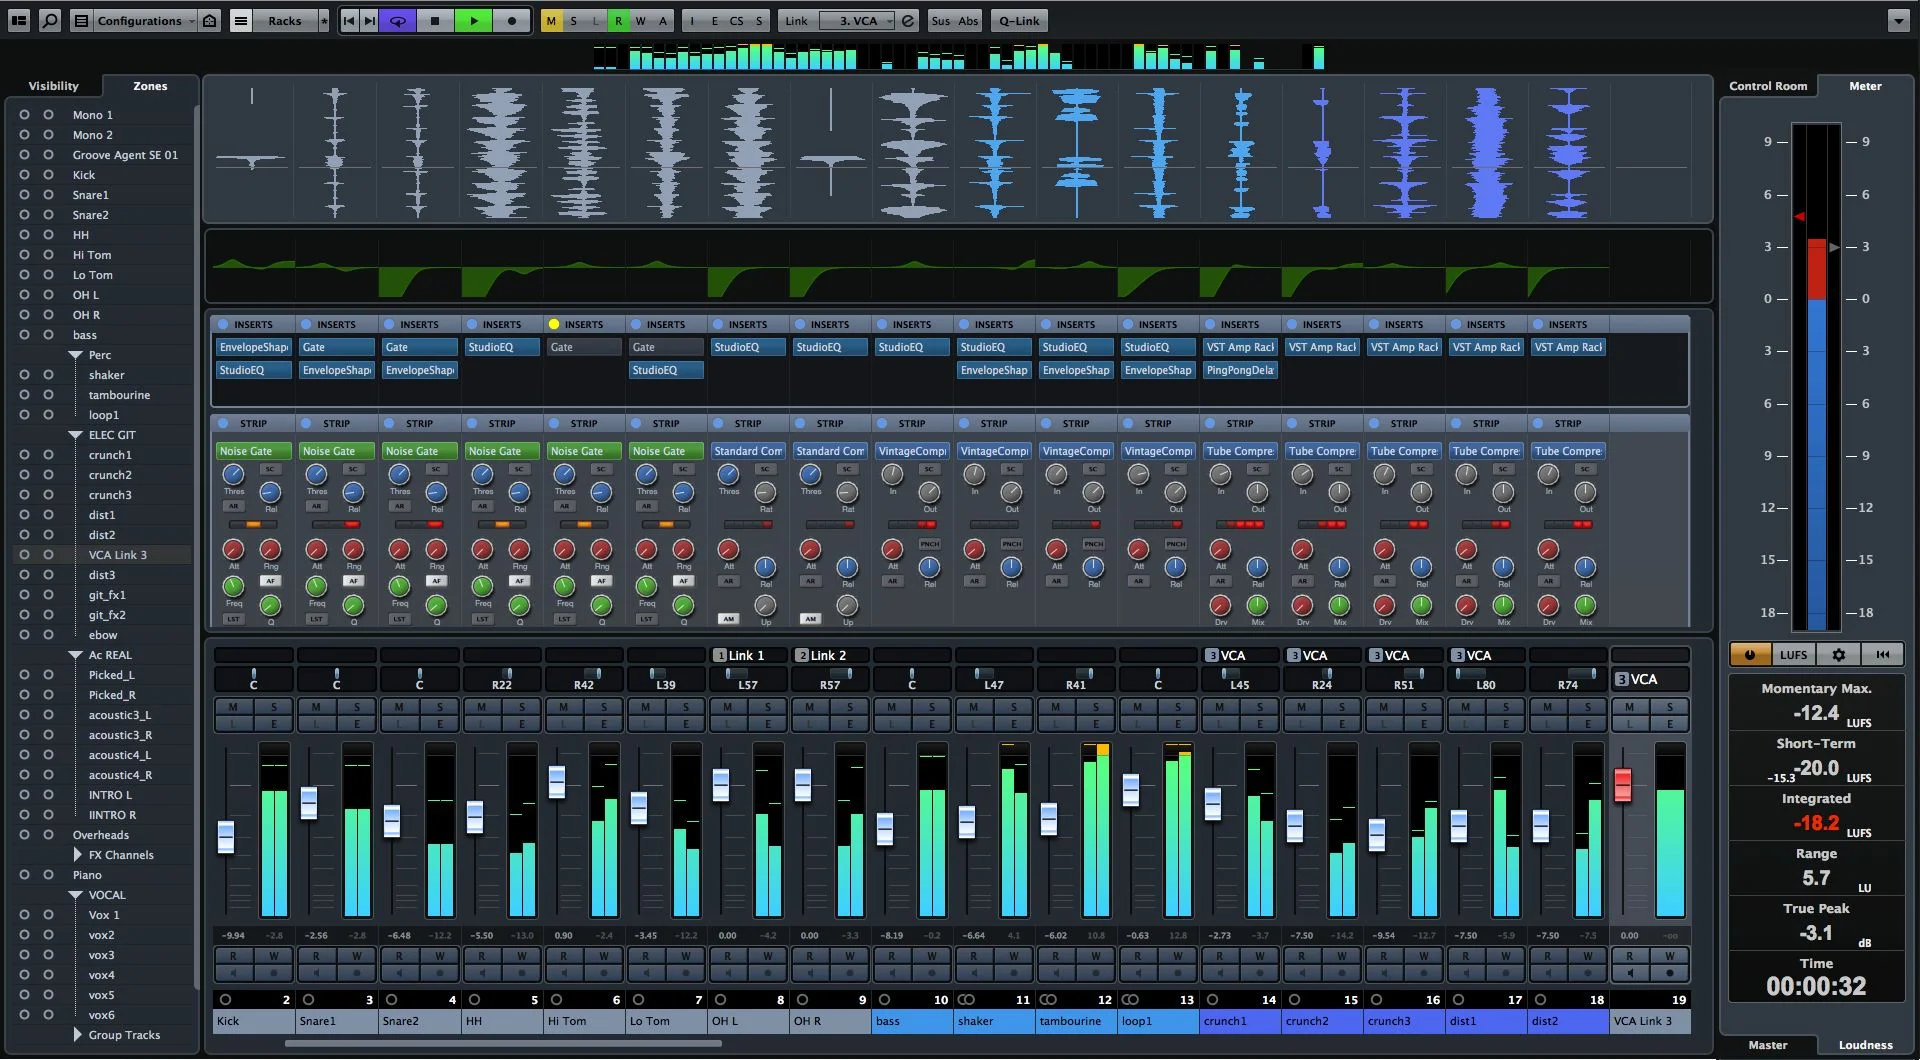Open the Racks selector icon
1920x1060 pixels.
click(241, 20)
